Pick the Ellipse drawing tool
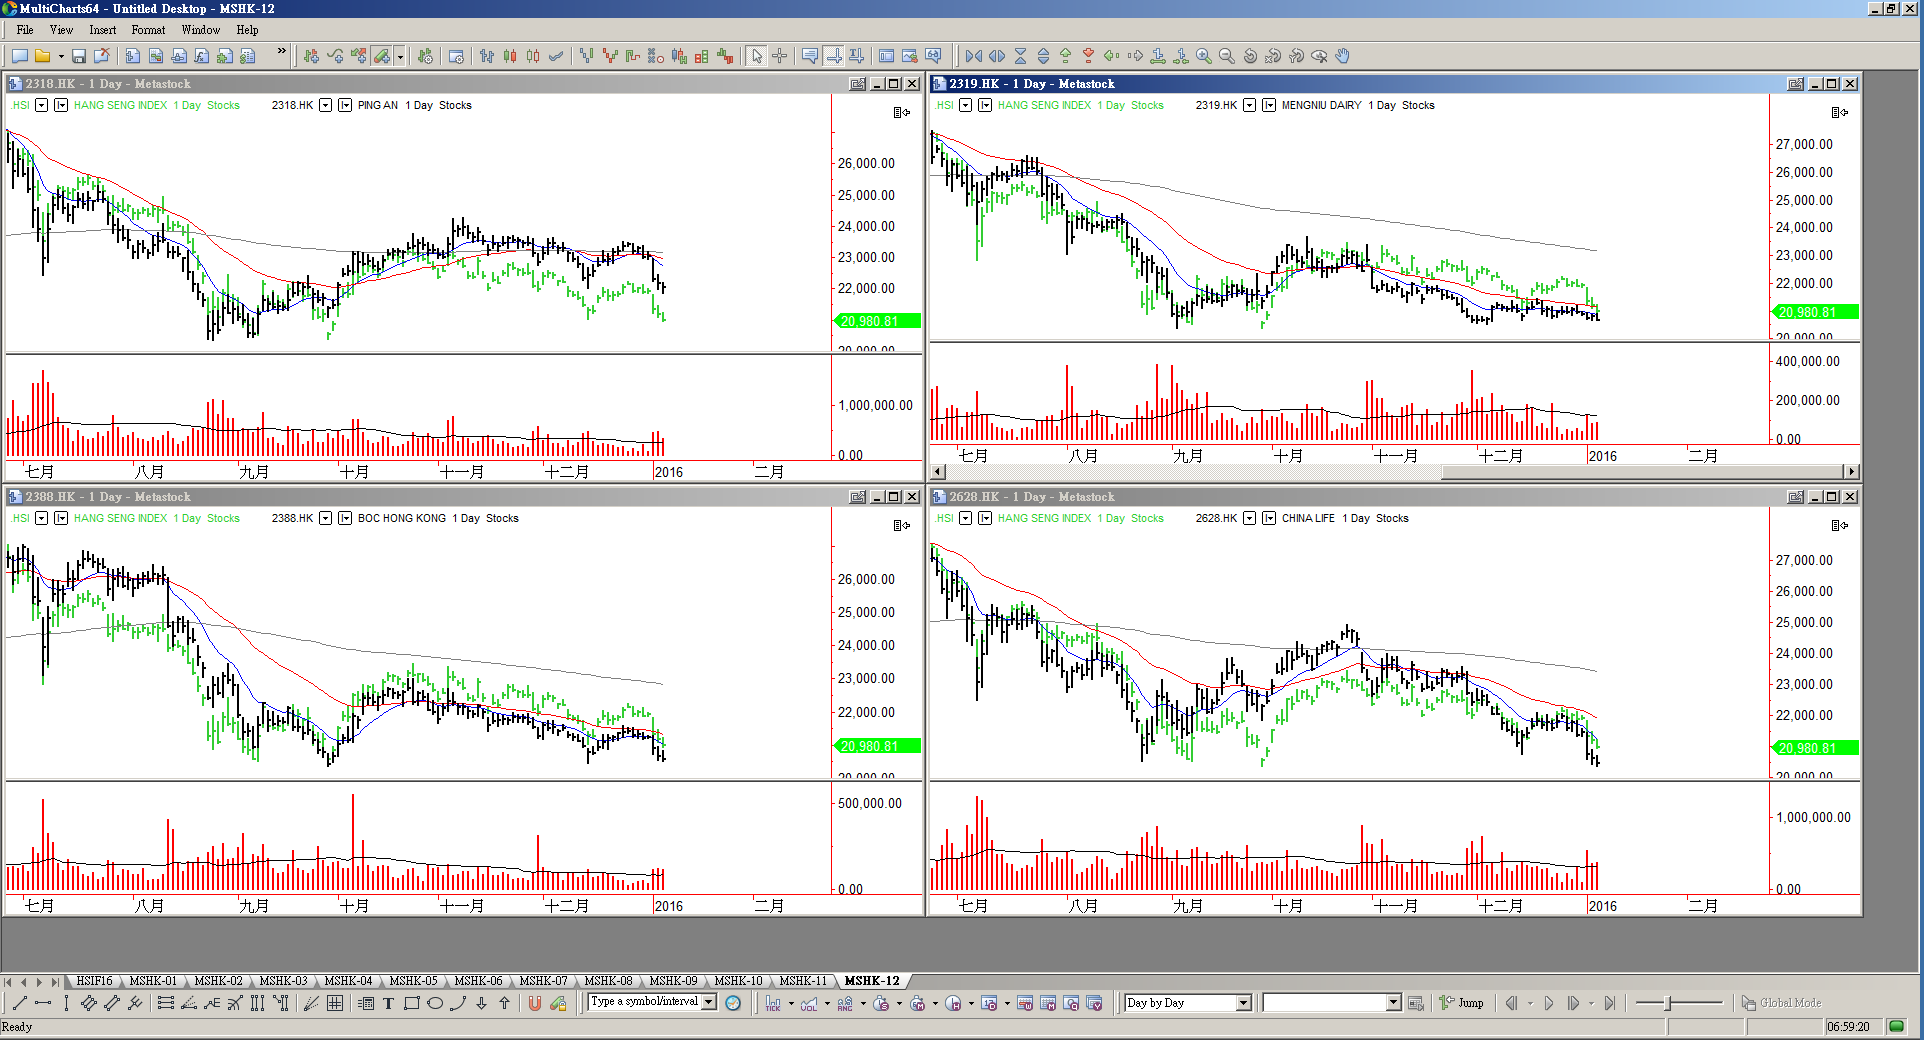 [435, 1003]
